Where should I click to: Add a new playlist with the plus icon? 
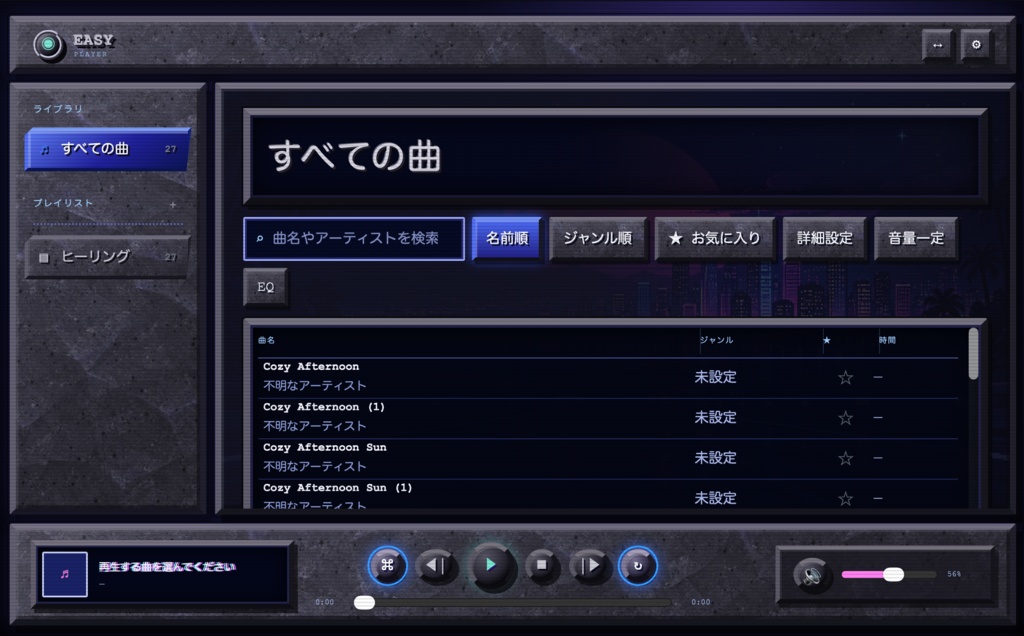click(x=173, y=204)
